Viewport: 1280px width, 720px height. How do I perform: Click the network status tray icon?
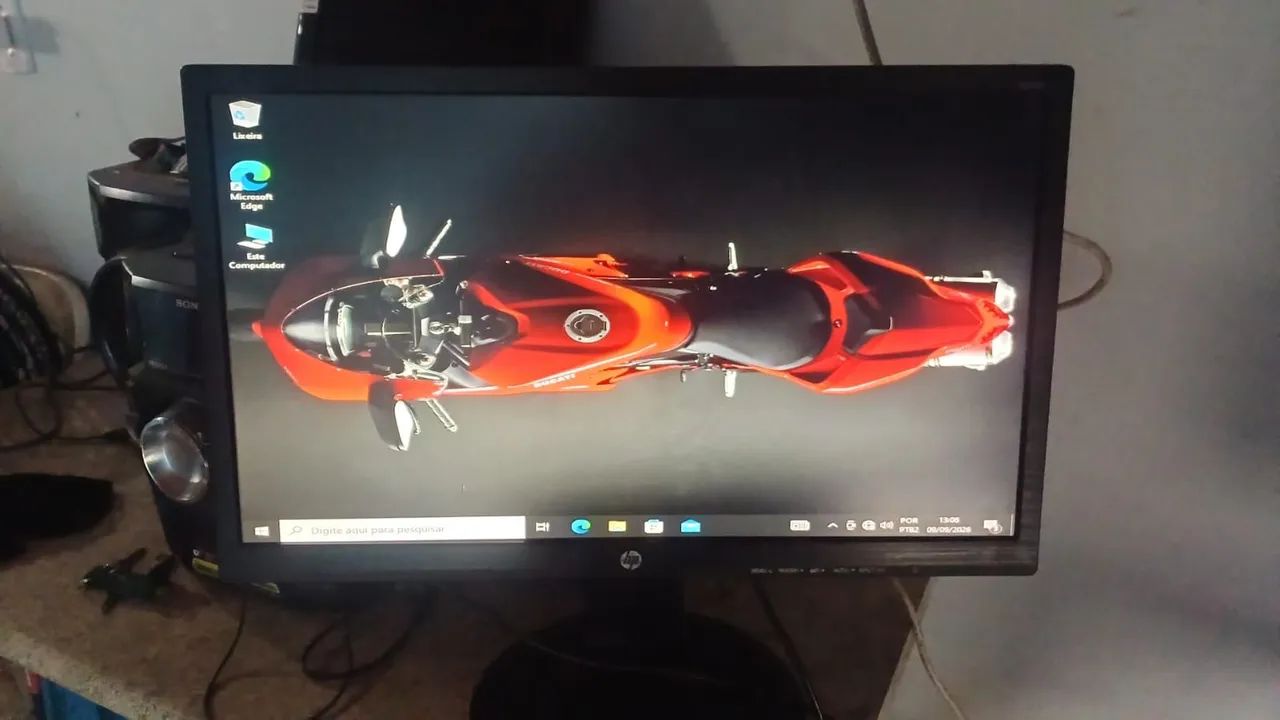(869, 525)
